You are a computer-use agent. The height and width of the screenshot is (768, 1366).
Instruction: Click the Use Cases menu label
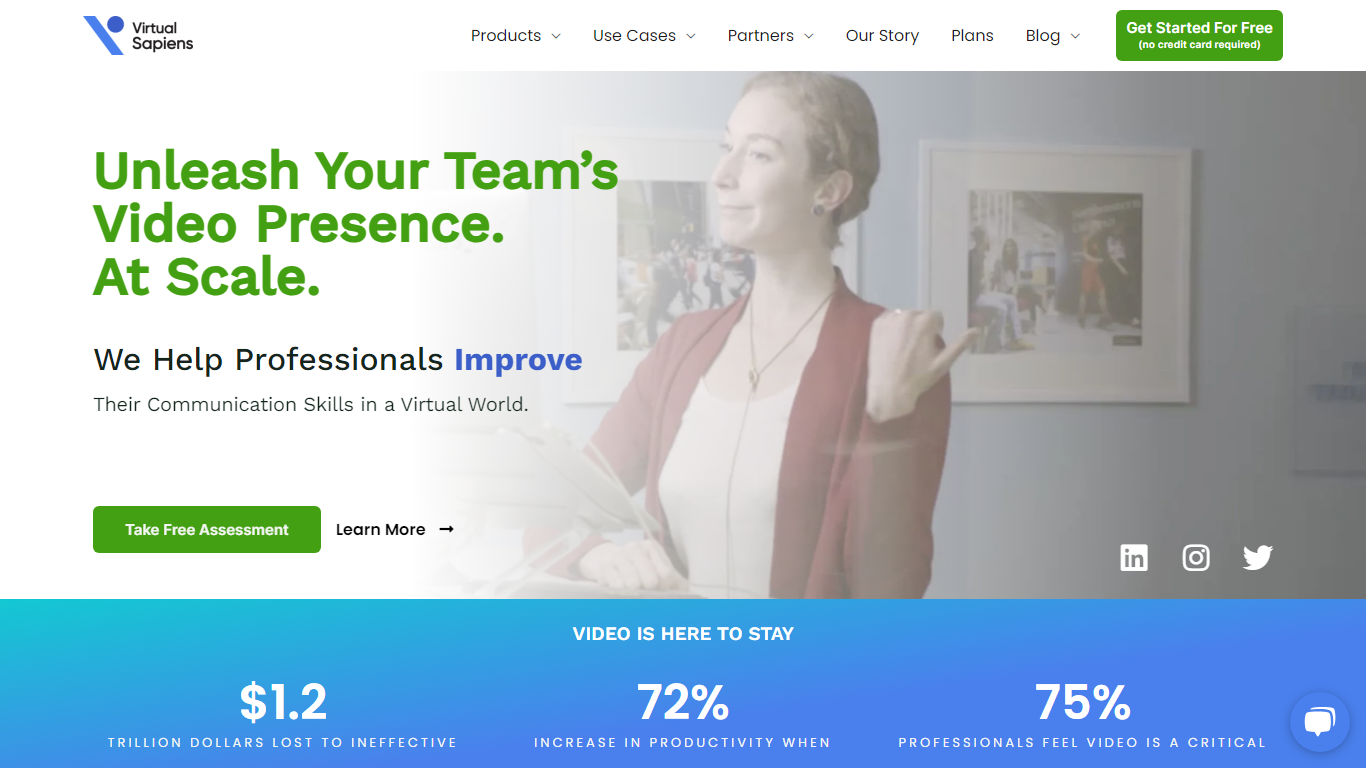click(634, 35)
